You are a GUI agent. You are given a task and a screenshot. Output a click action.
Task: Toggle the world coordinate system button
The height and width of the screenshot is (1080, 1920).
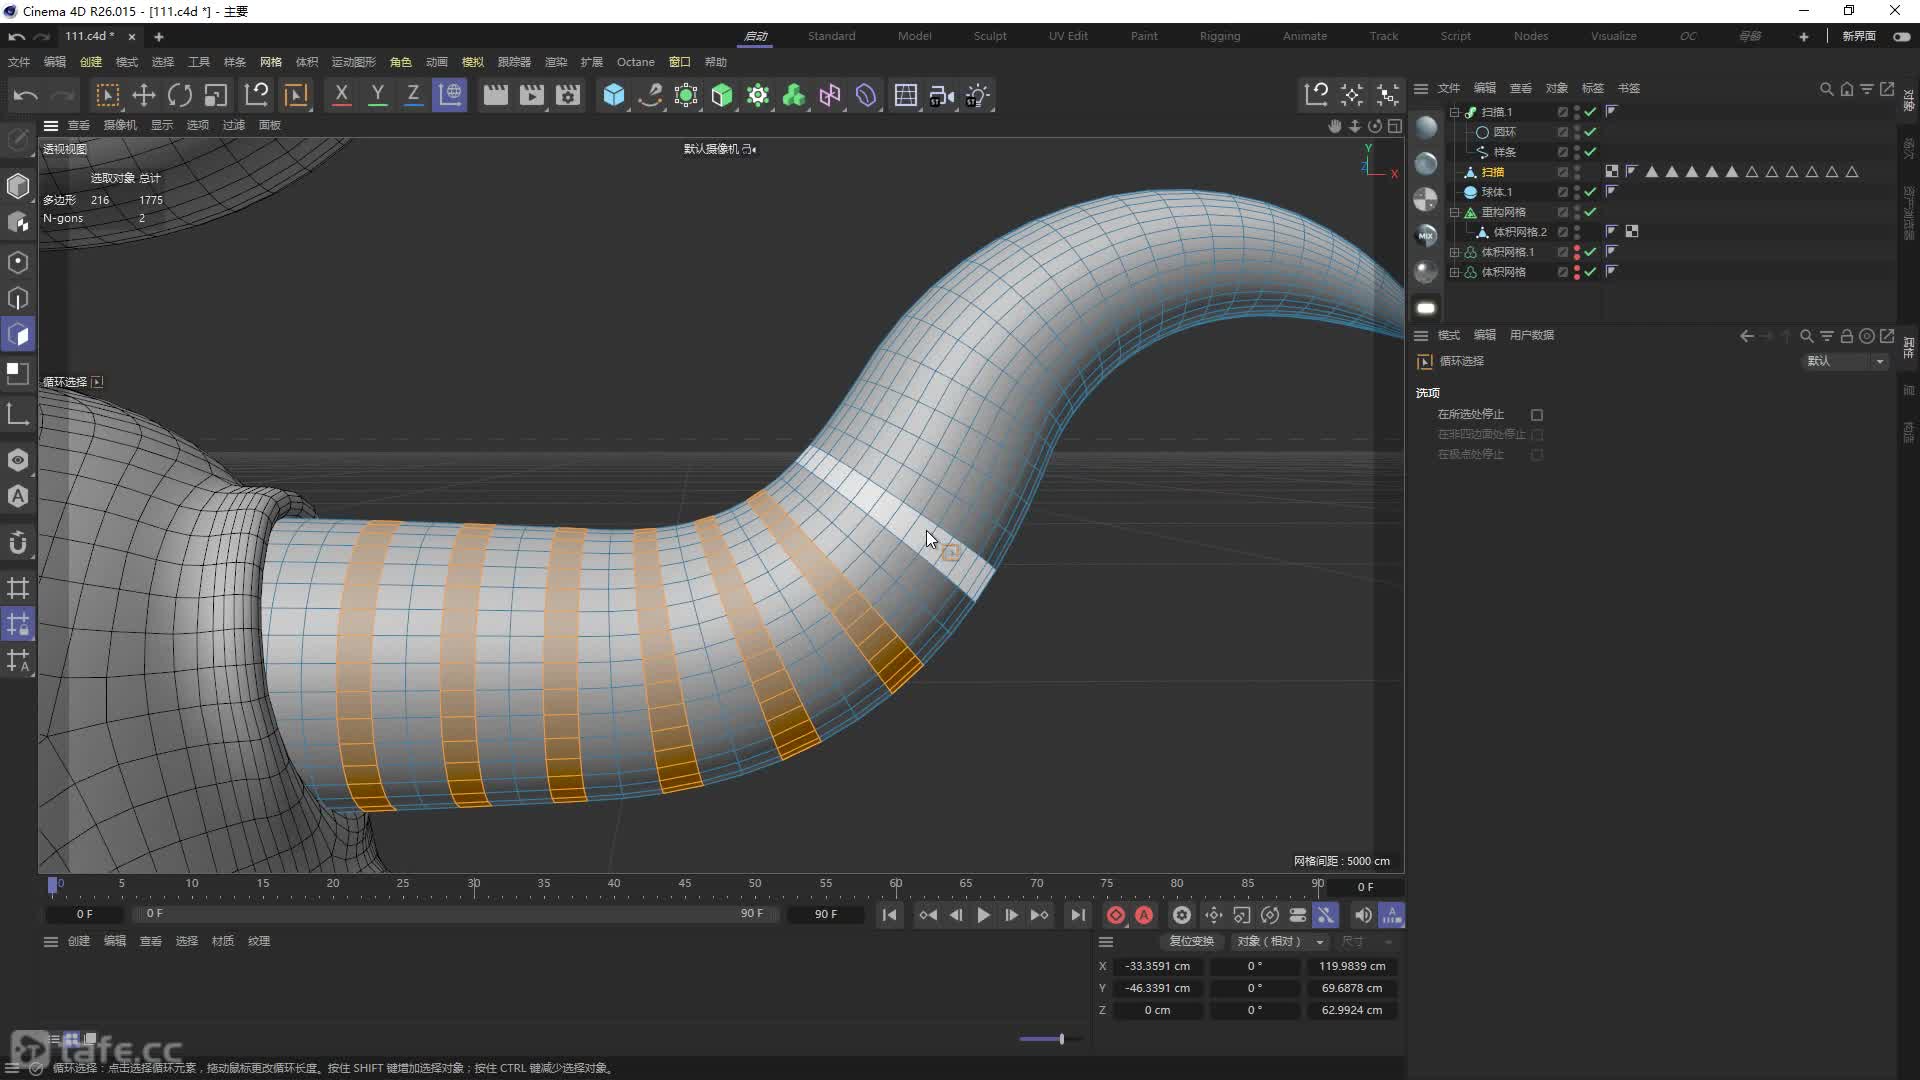pyautogui.click(x=450, y=95)
